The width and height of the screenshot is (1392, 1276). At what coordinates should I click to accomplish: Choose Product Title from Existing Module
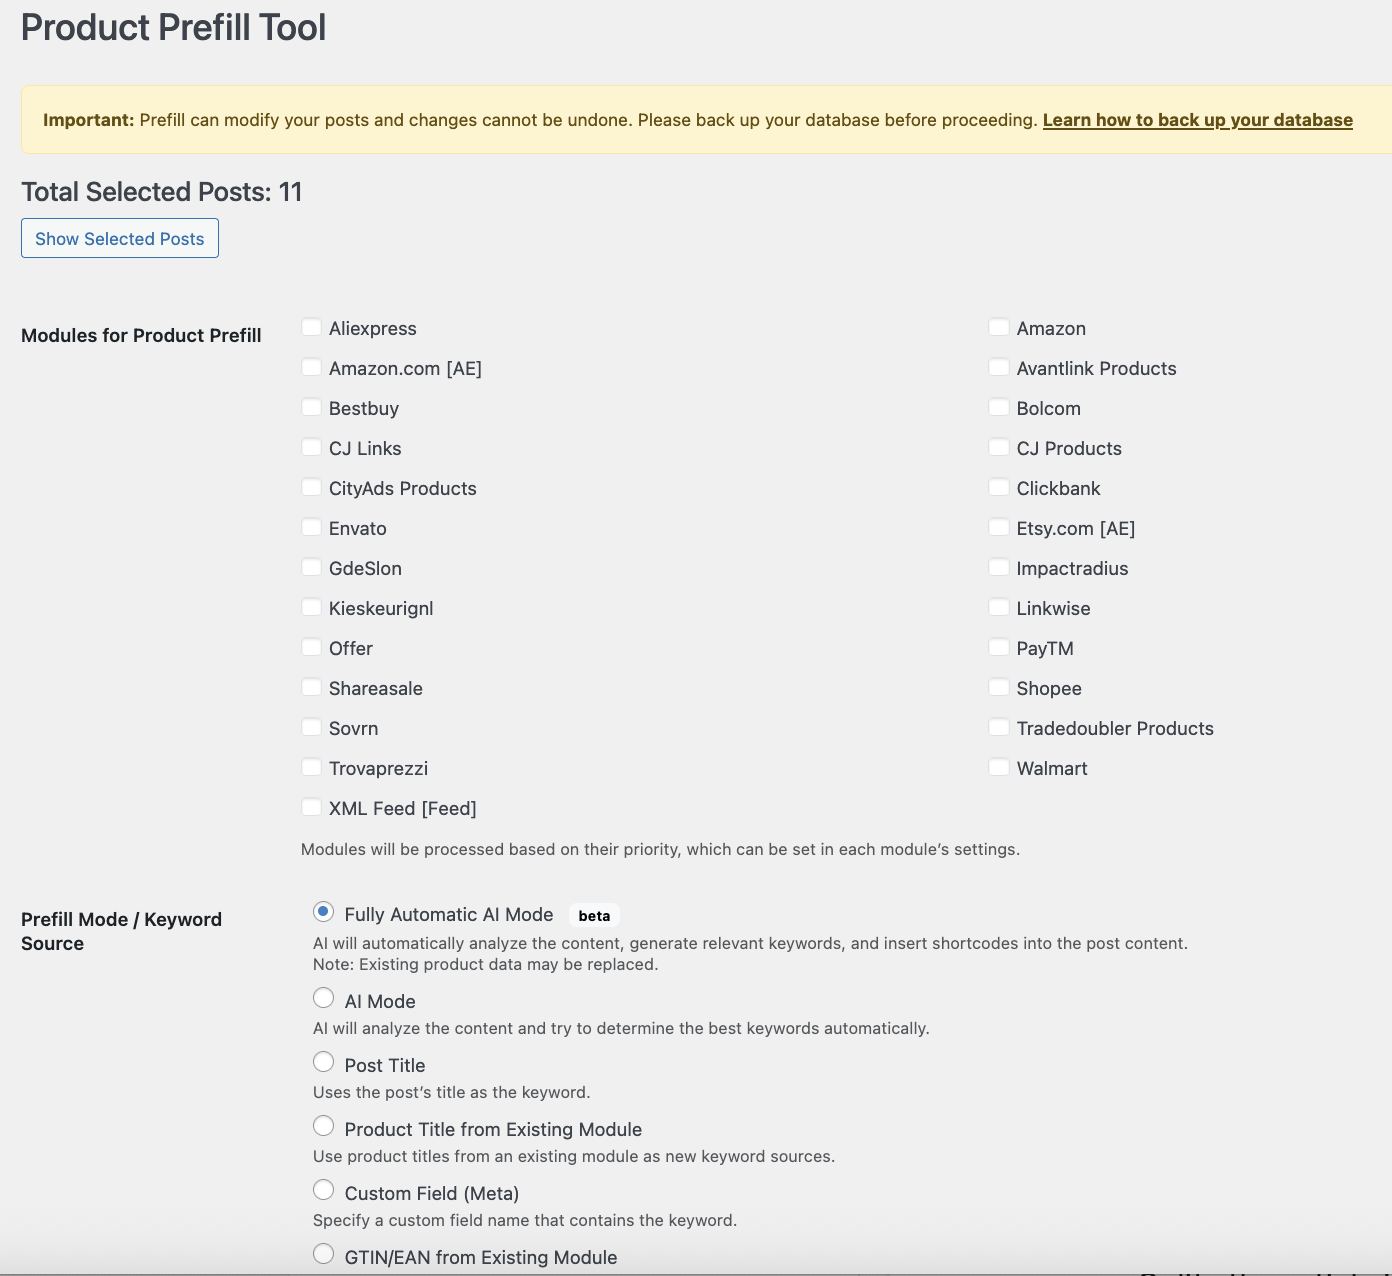[x=323, y=1126]
